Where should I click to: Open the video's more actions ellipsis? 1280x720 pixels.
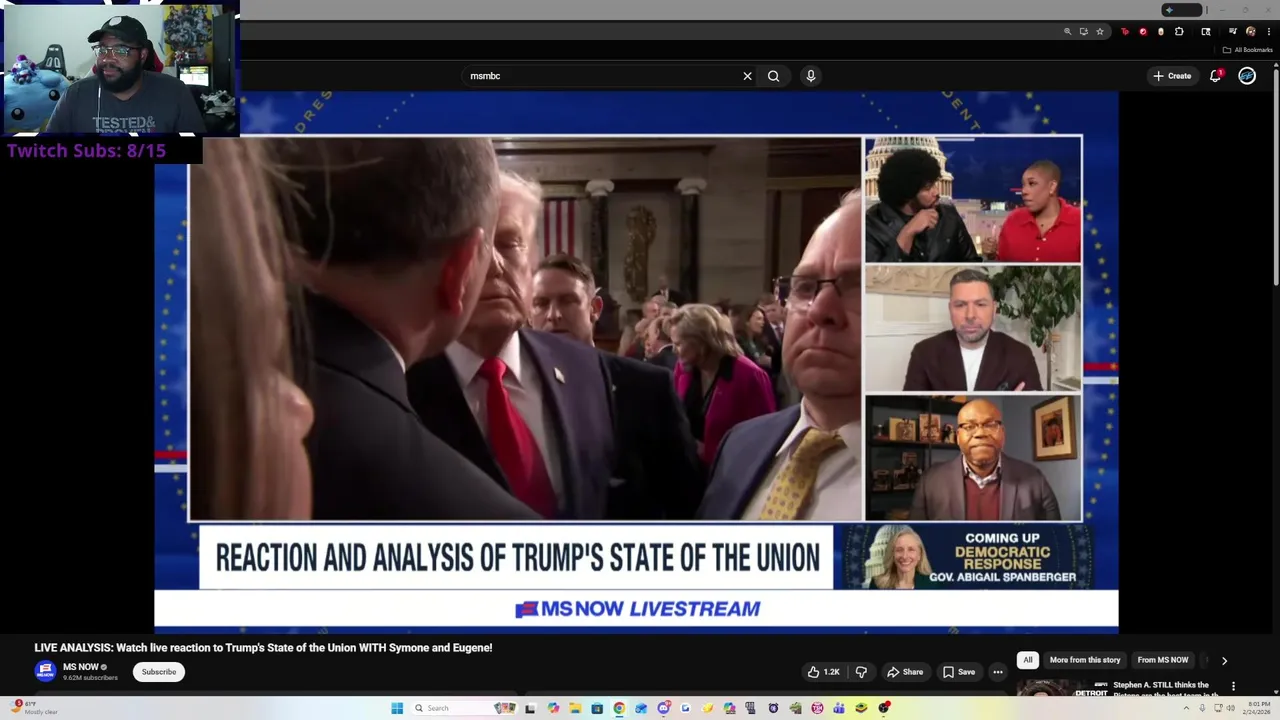point(998,672)
